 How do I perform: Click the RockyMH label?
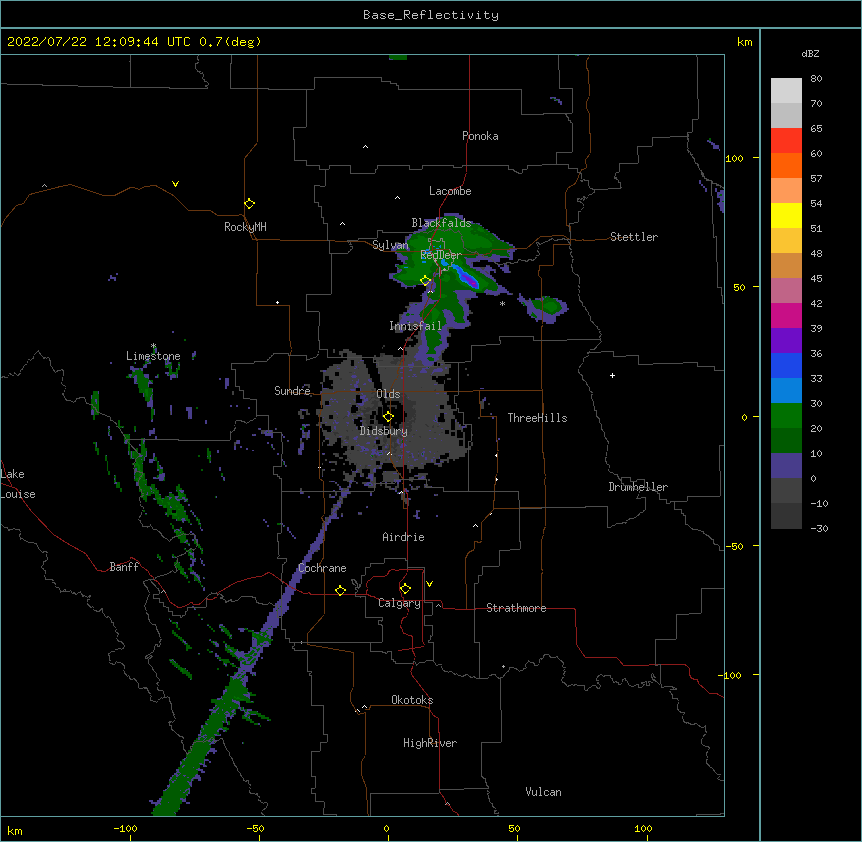point(245,227)
